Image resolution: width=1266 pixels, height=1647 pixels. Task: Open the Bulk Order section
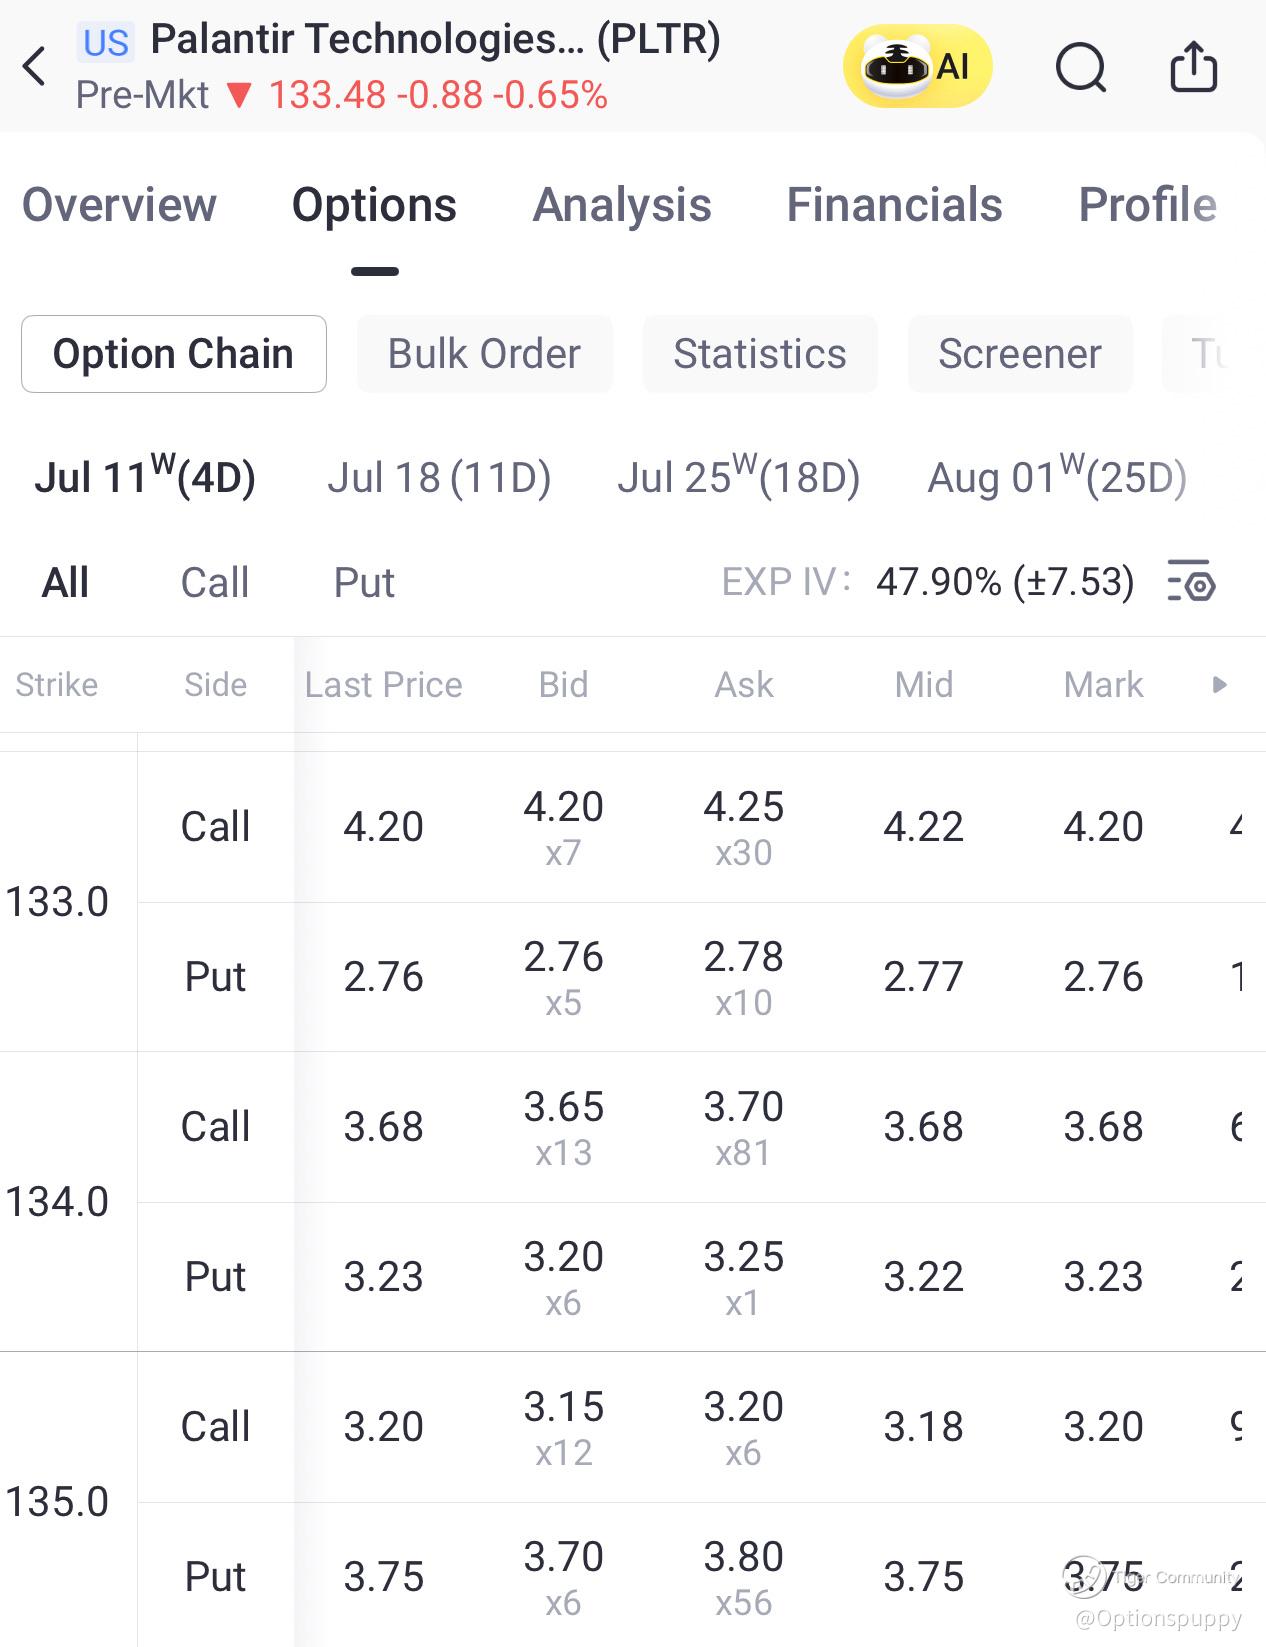coord(484,354)
